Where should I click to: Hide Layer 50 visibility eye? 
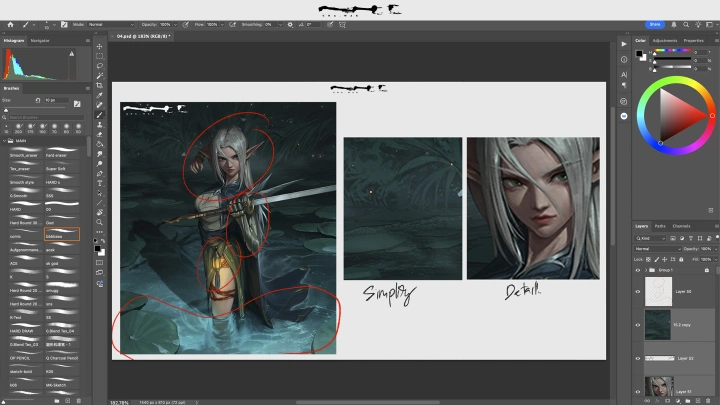(637, 292)
